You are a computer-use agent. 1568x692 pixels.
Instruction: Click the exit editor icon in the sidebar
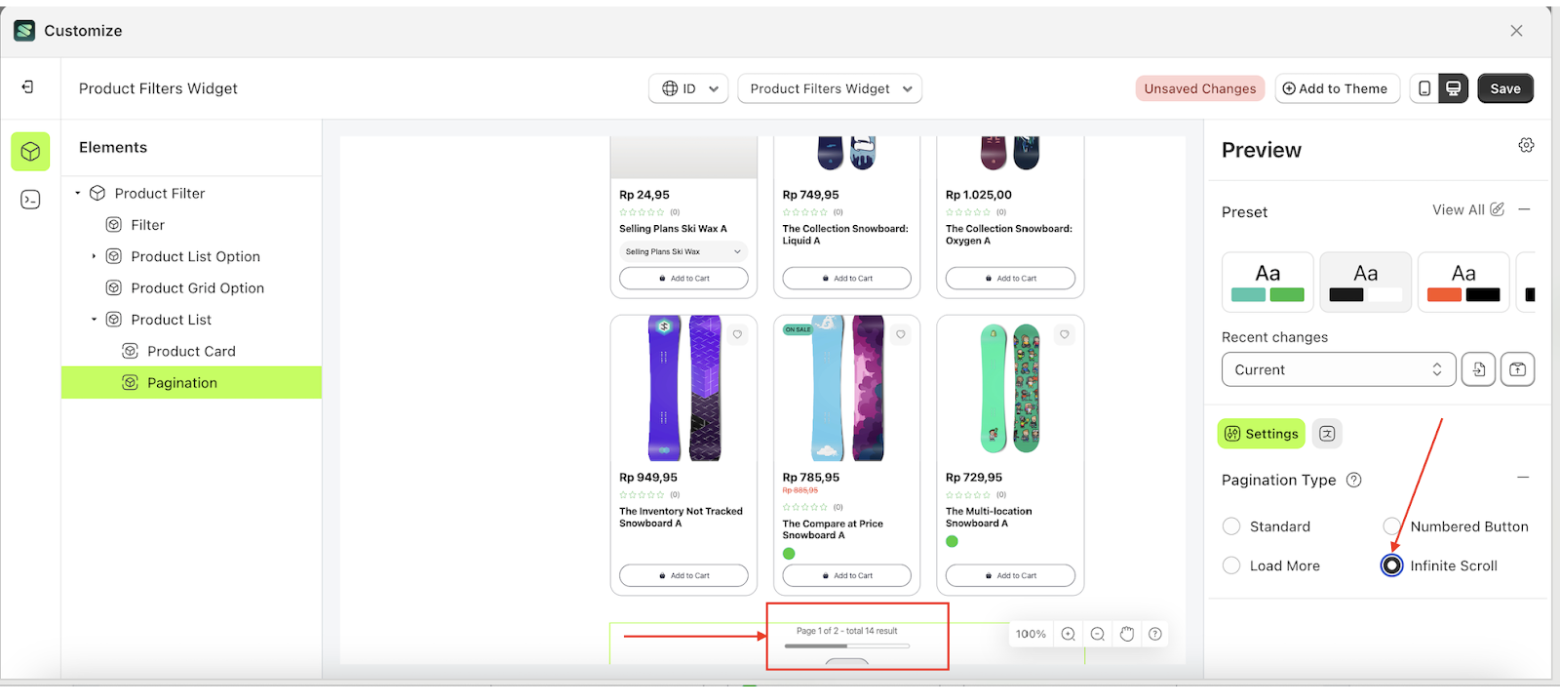click(28, 87)
